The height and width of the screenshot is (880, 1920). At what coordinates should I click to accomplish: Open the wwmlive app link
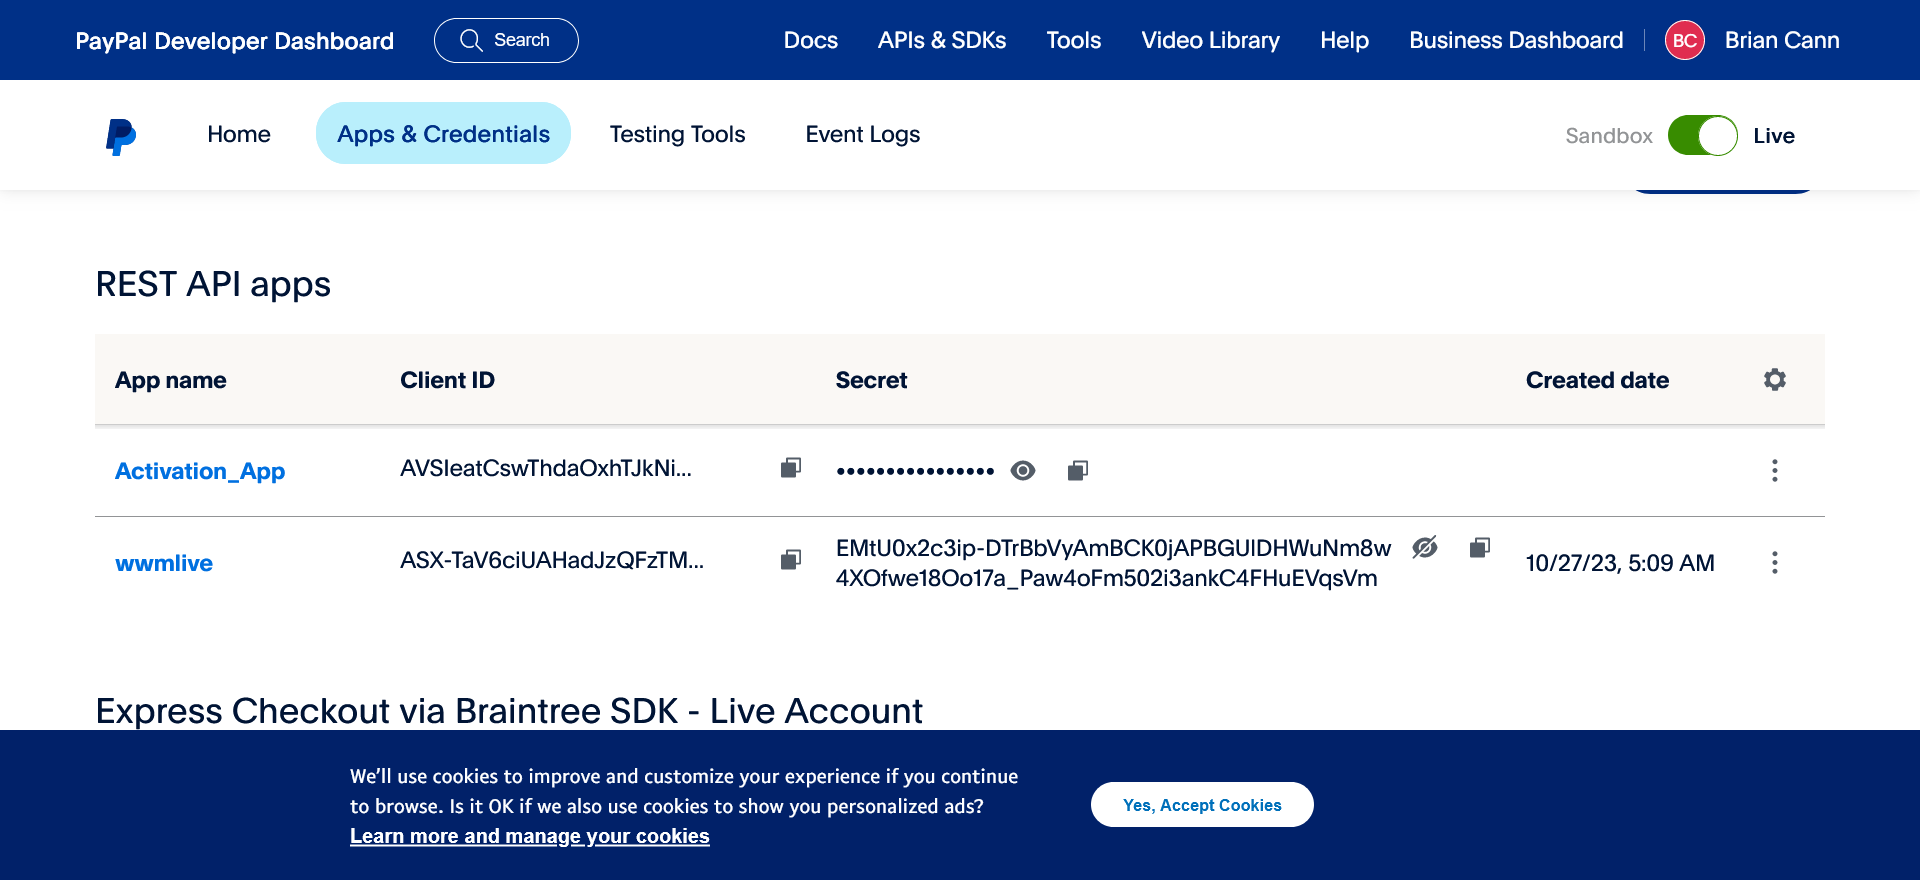coord(164,563)
